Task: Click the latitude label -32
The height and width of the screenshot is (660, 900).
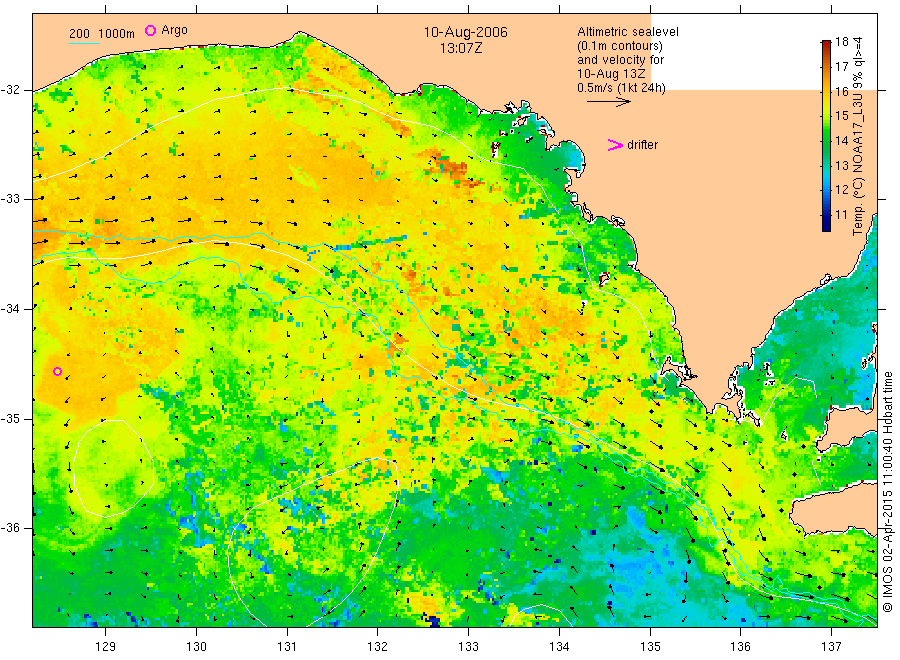Action: tap(10, 90)
